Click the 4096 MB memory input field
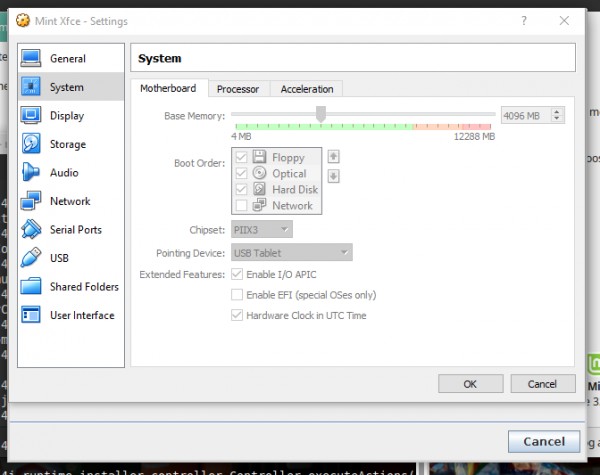The width and height of the screenshot is (600, 475). coord(526,115)
